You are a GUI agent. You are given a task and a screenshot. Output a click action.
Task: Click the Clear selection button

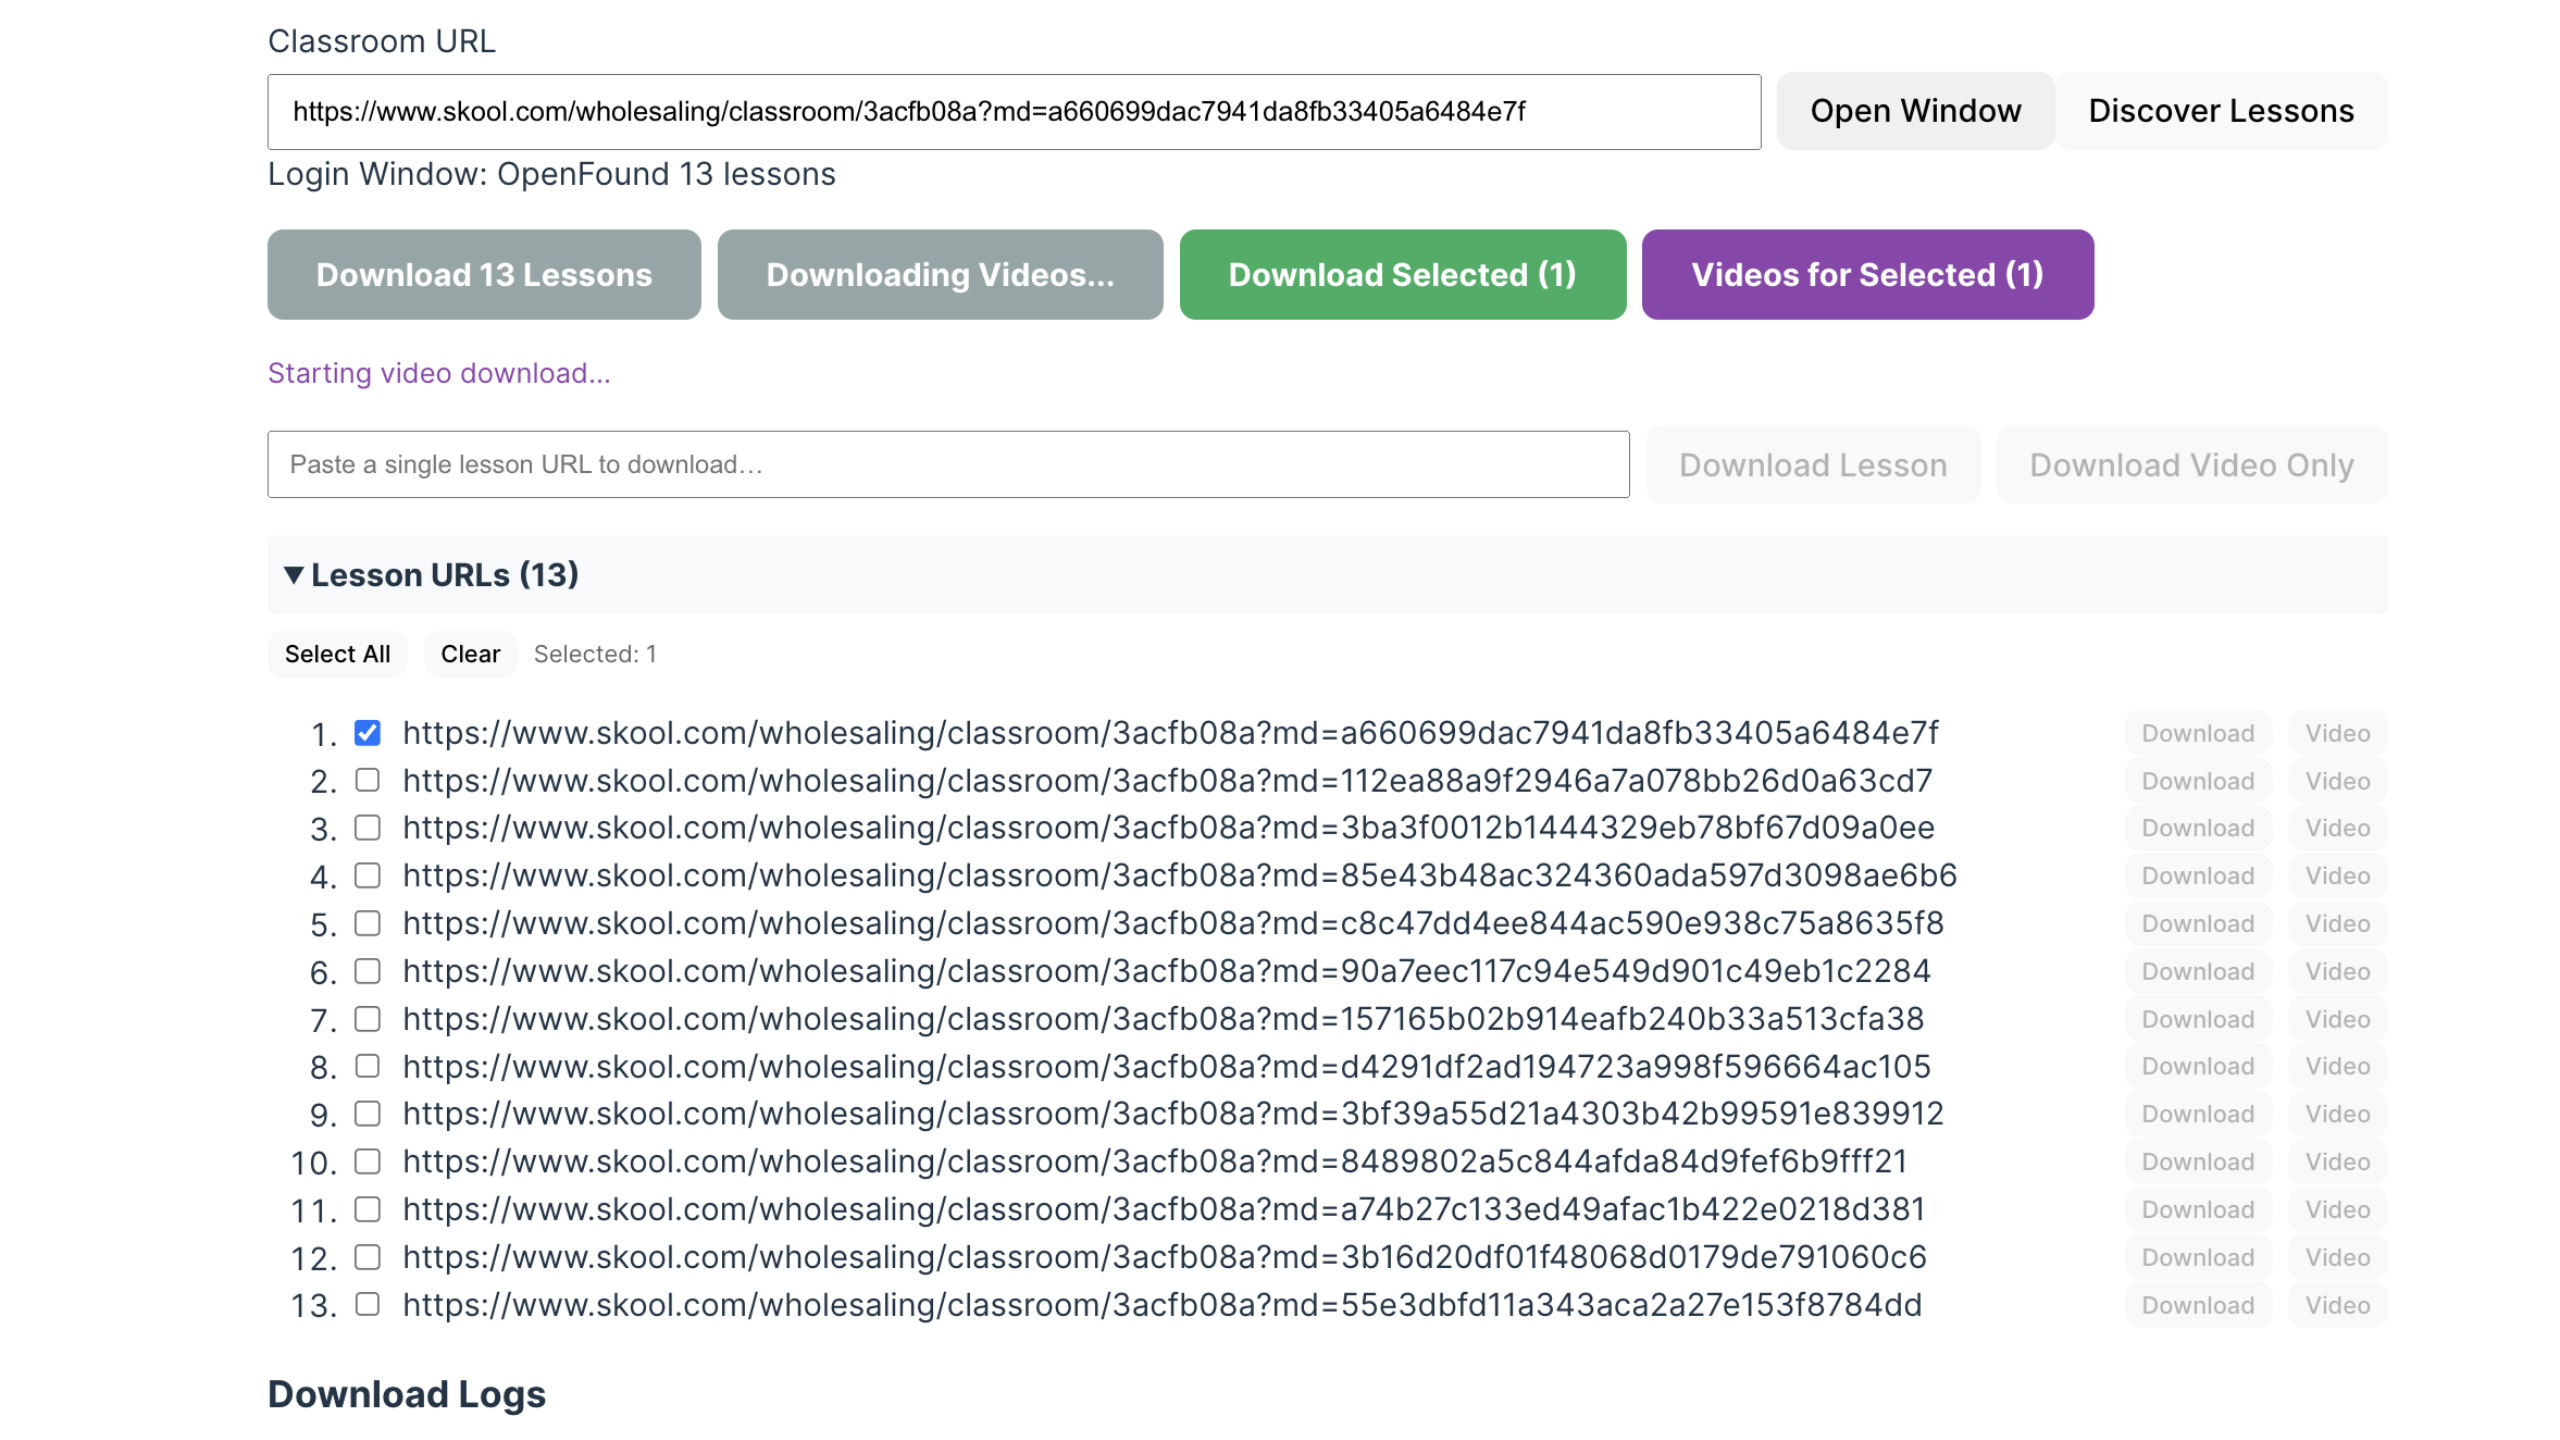tap(470, 654)
